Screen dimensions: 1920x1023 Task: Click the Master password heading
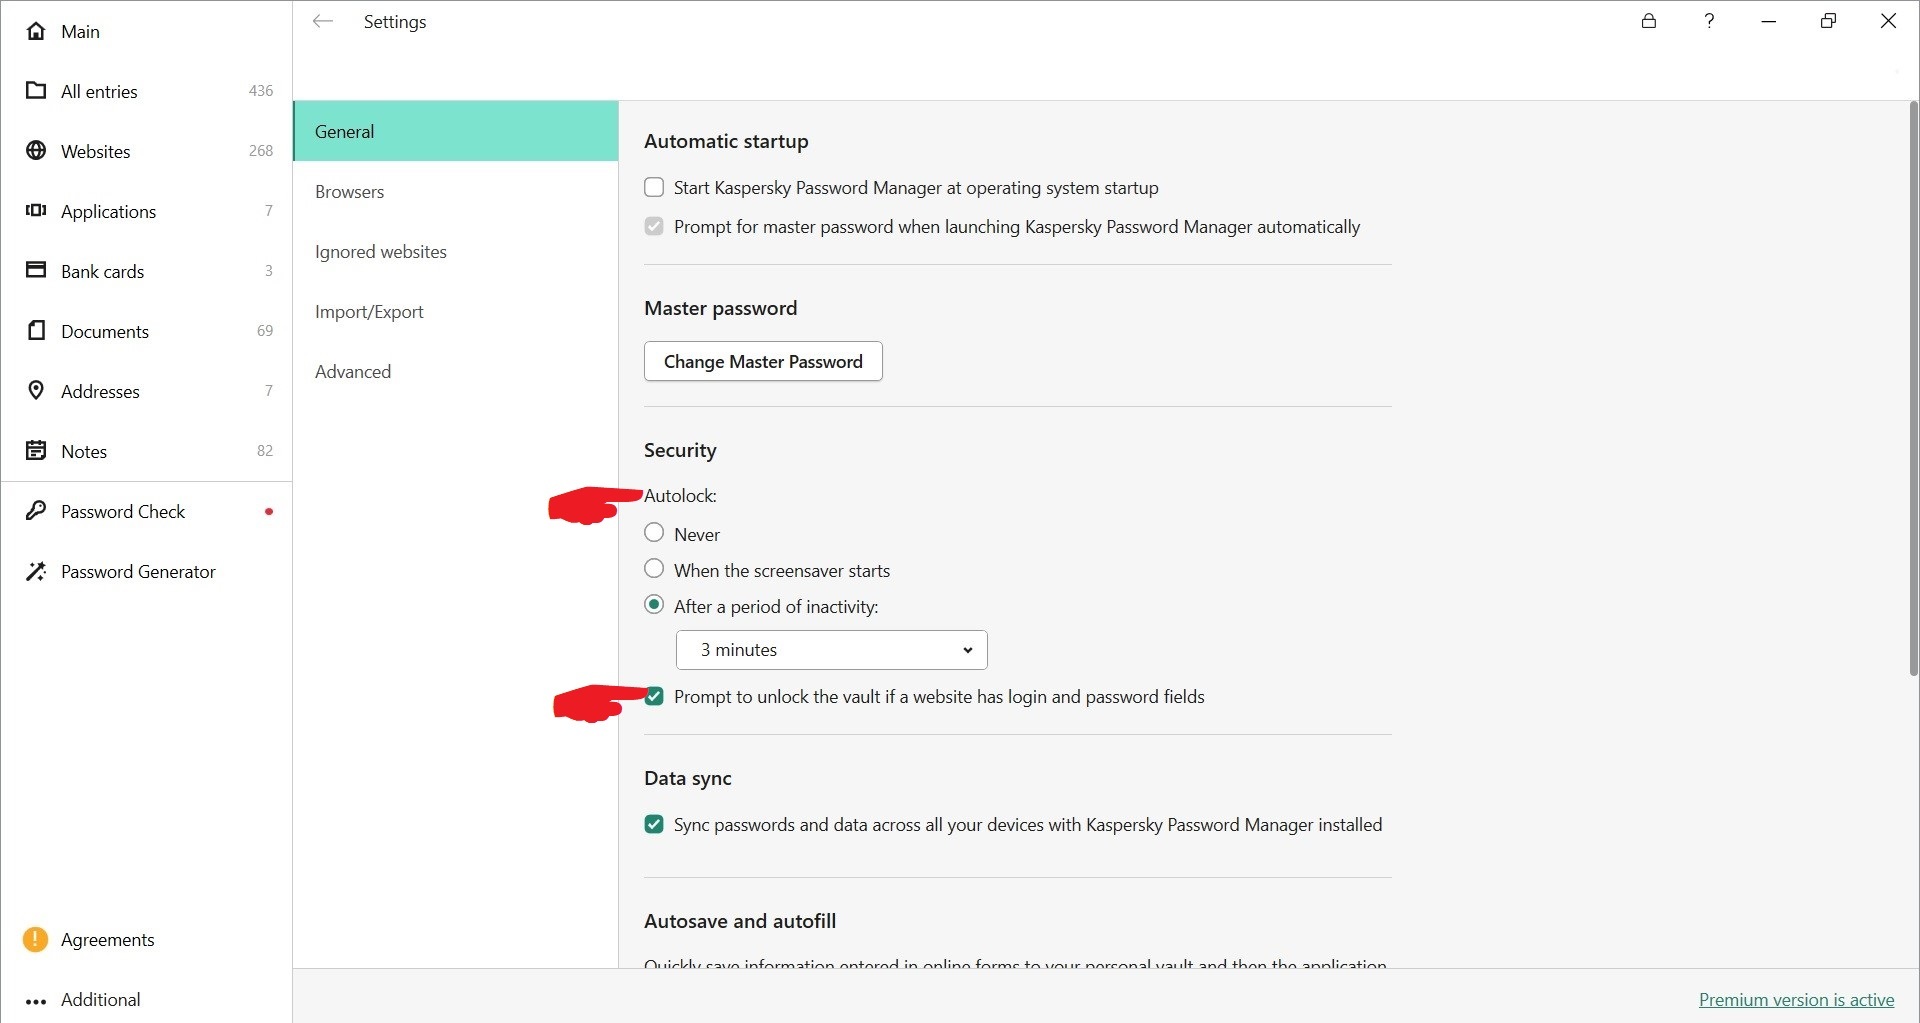720,308
